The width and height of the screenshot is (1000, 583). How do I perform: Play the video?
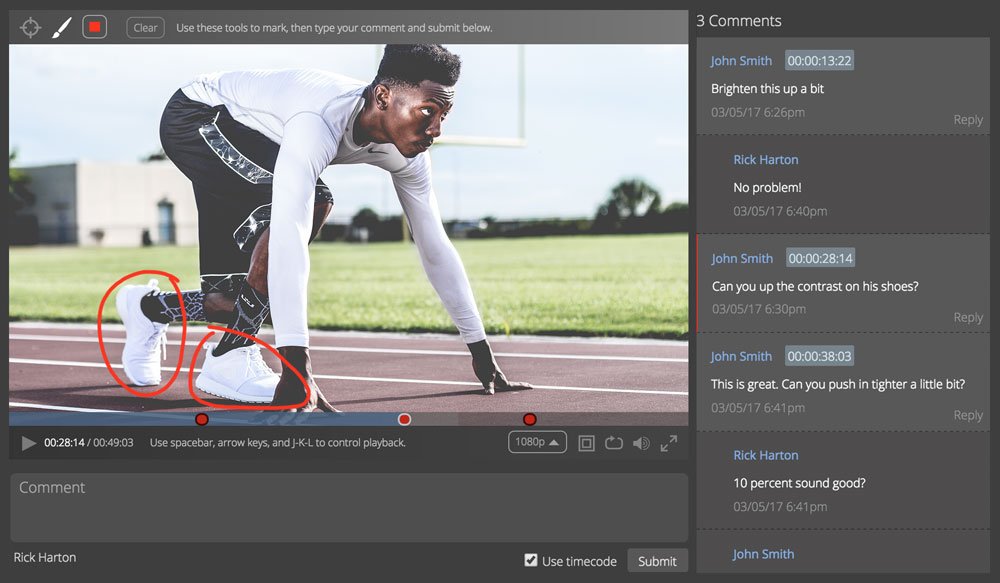(28, 443)
